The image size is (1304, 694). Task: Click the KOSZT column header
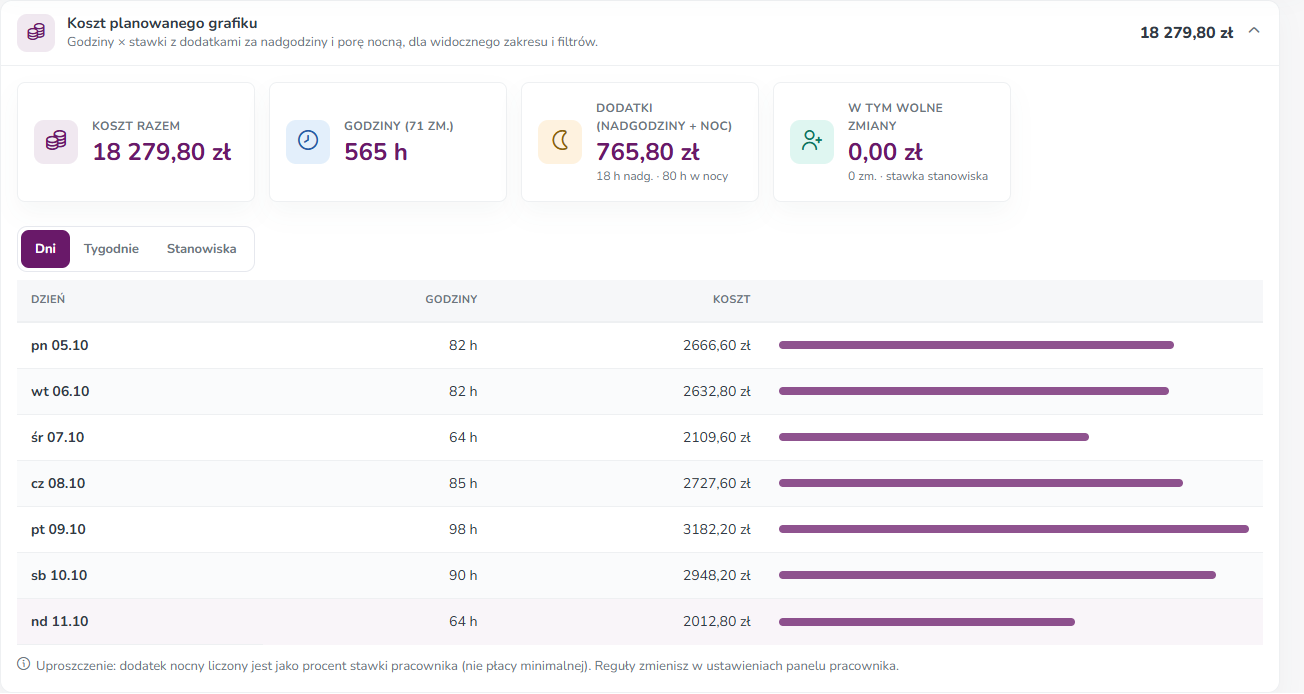tap(731, 299)
